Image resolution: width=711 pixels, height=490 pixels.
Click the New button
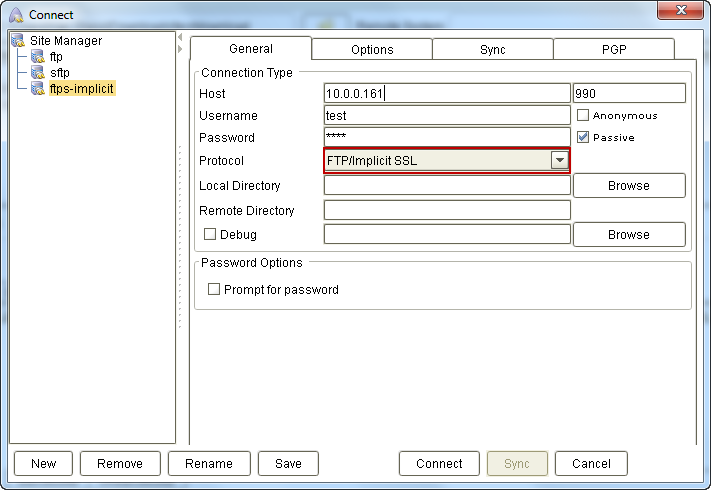click(44, 463)
